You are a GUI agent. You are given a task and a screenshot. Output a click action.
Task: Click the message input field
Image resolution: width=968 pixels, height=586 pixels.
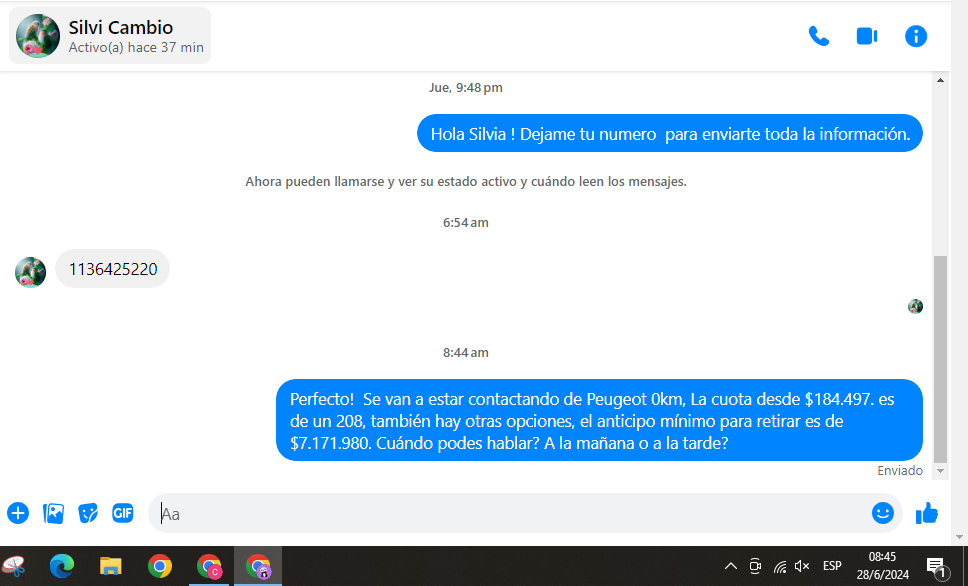(x=510, y=513)
